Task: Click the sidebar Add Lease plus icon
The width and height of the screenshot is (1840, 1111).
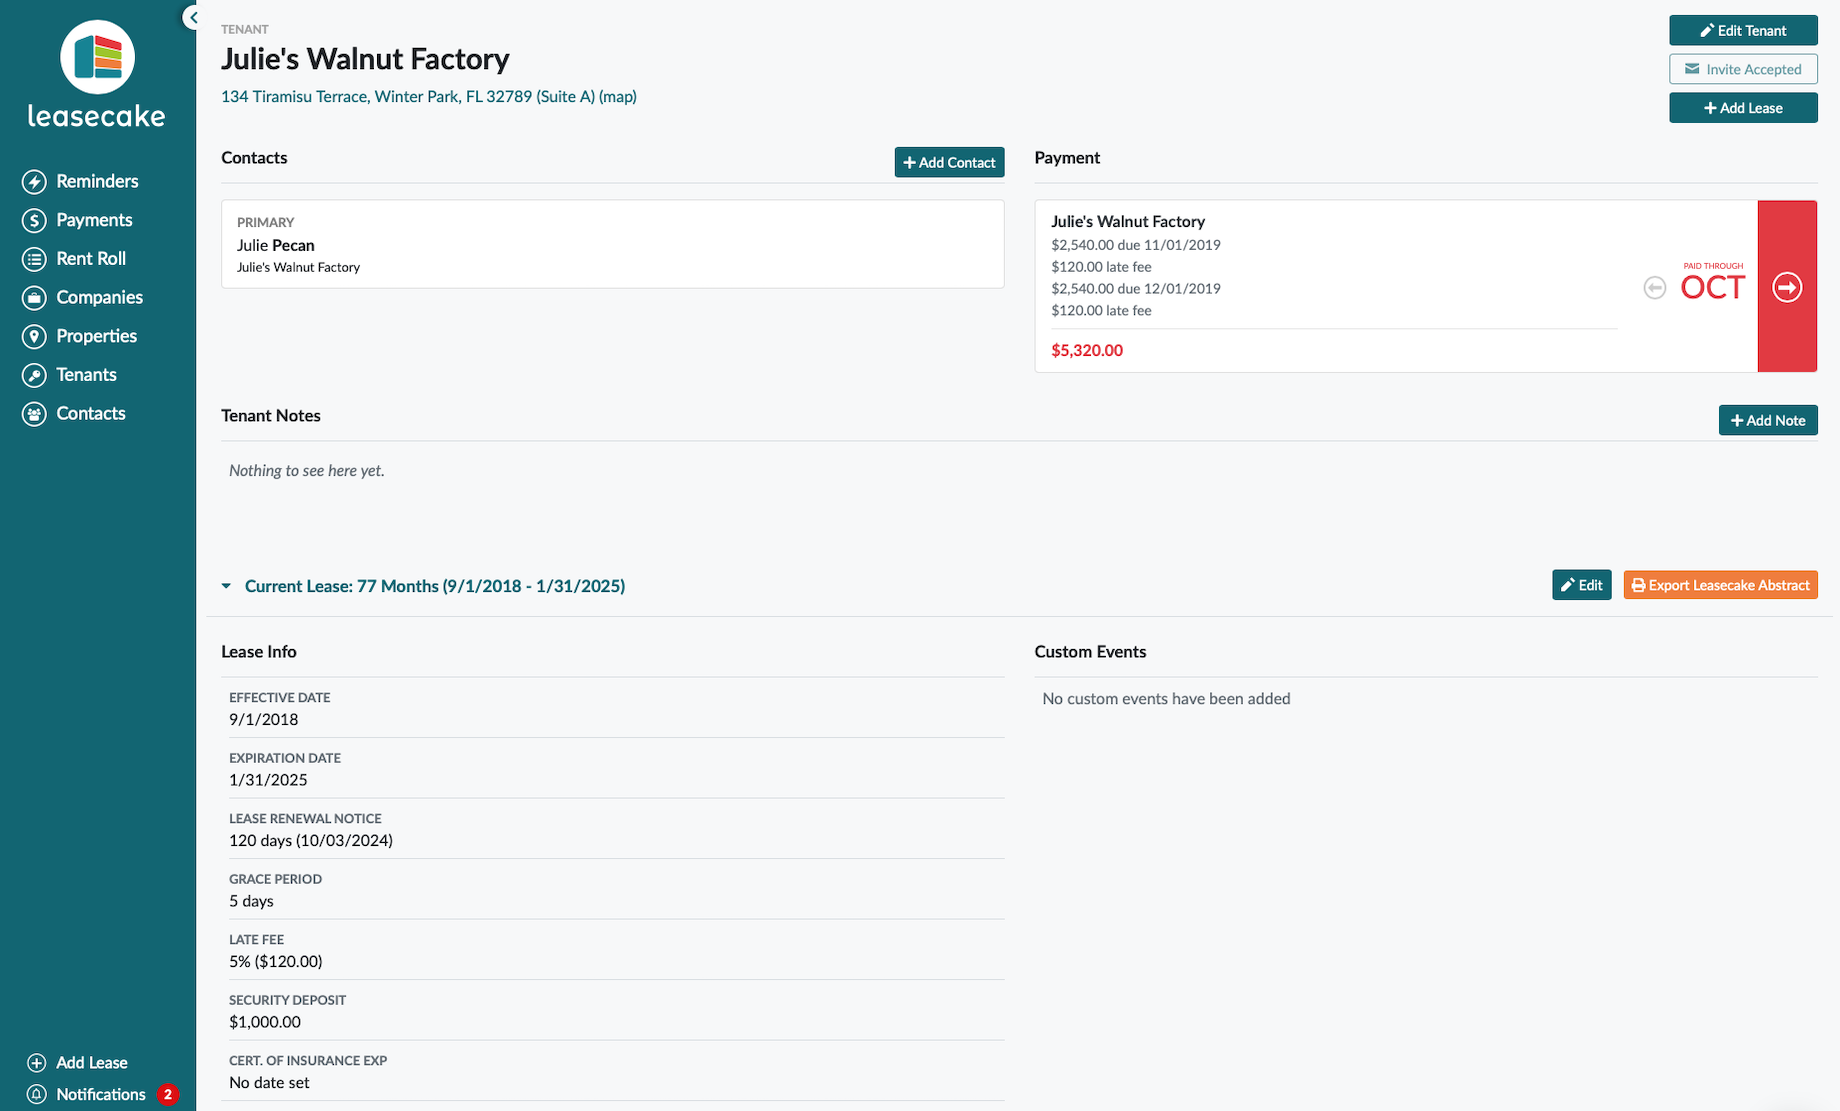Action: click(x=36, y=1063)
